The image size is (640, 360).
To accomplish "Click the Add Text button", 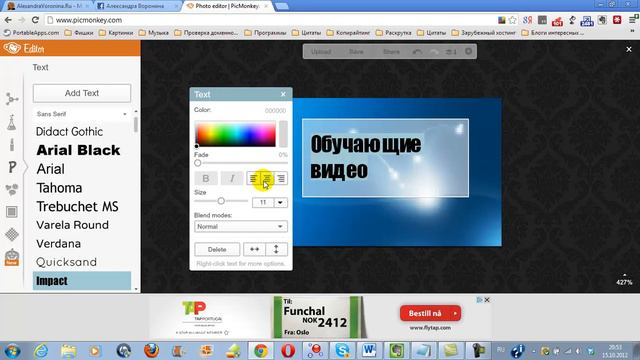I will click(82, 93).
